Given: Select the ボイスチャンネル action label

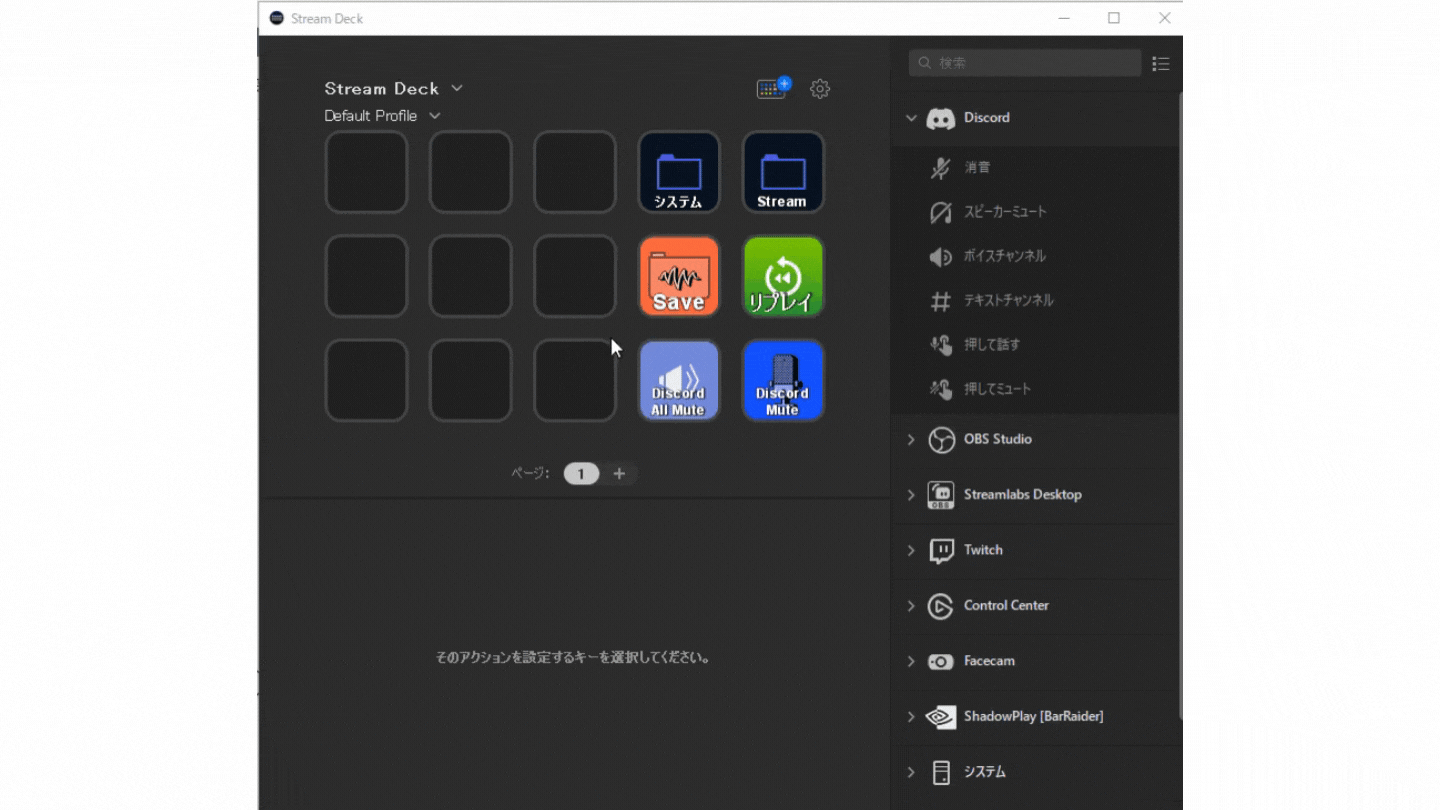Looking at the screenshot, I should click(1005, 257).
